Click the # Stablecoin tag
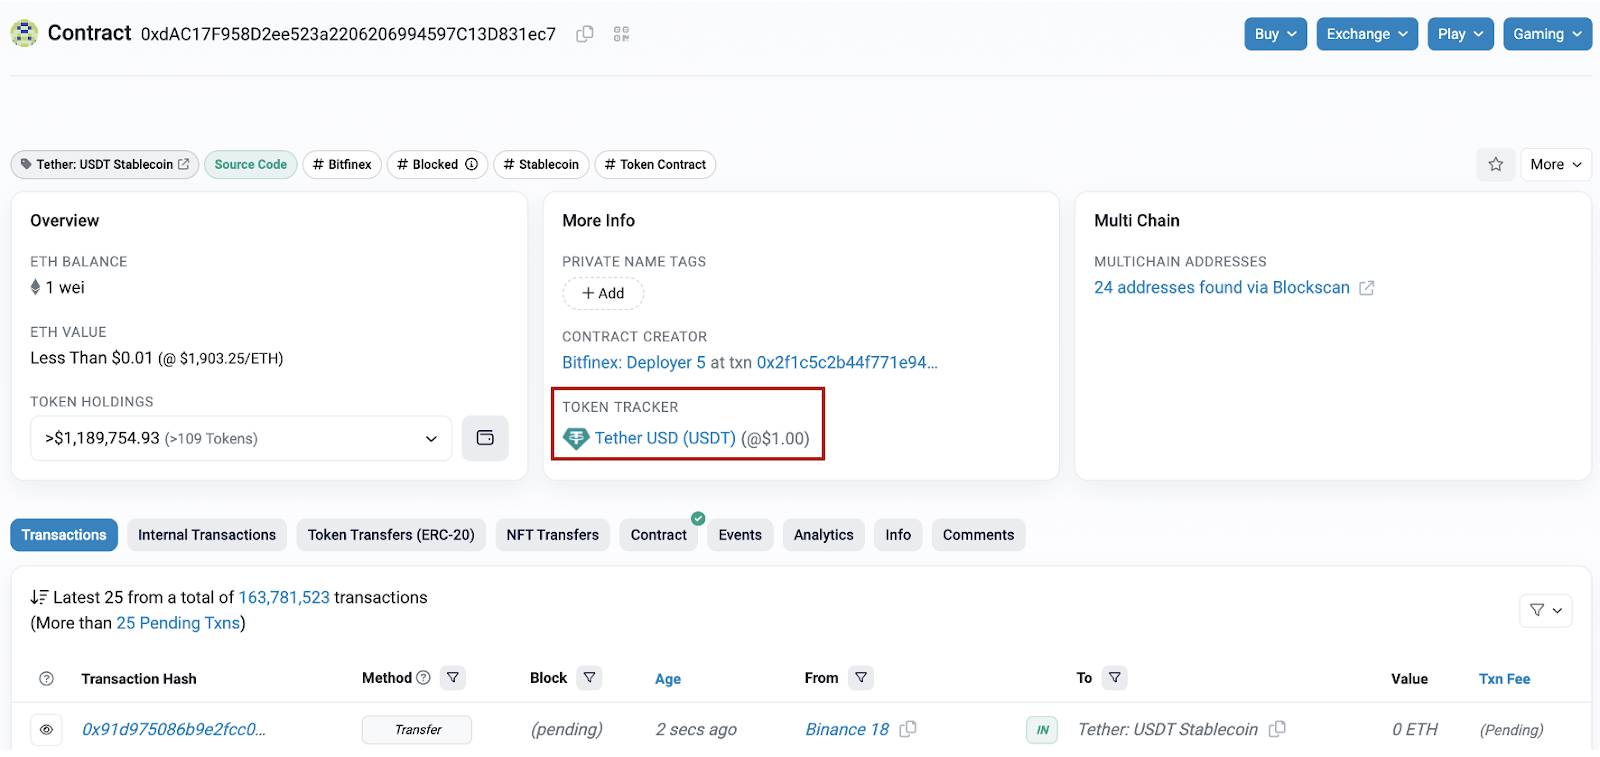 [x=541, y=164]
